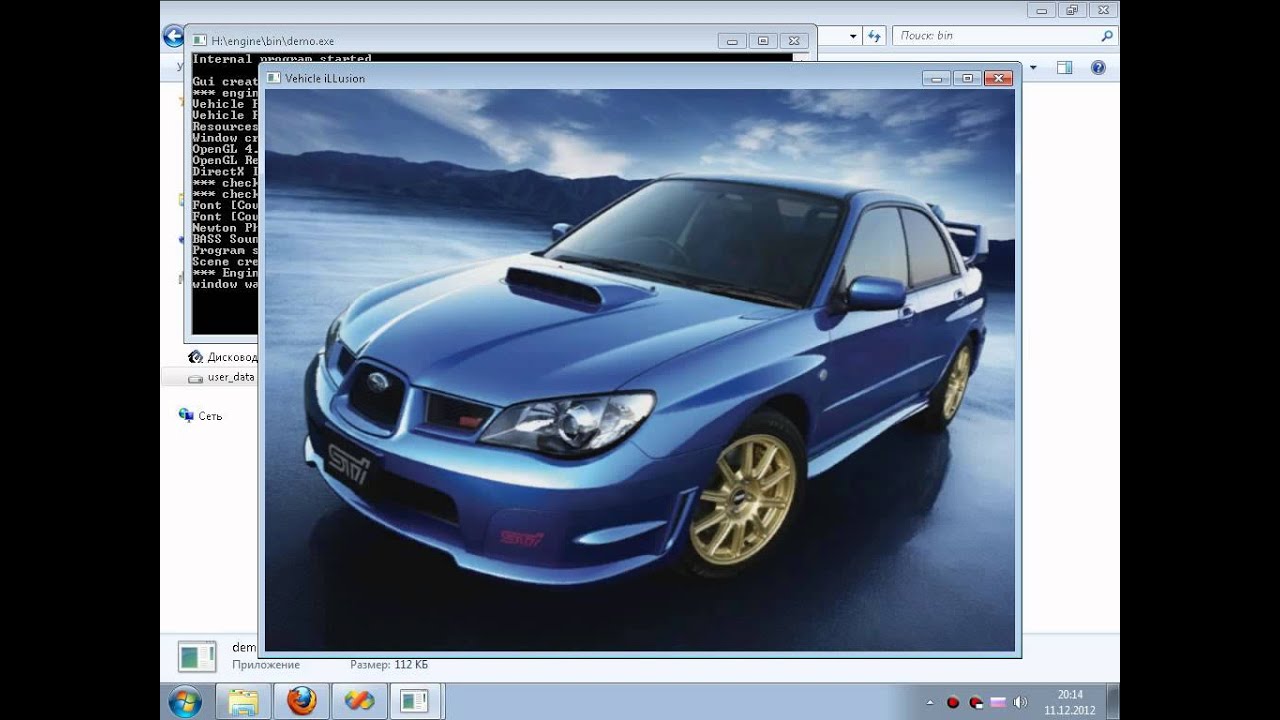
Task: Click the magnifier icon in search box
Action: tap(1106, 36)
